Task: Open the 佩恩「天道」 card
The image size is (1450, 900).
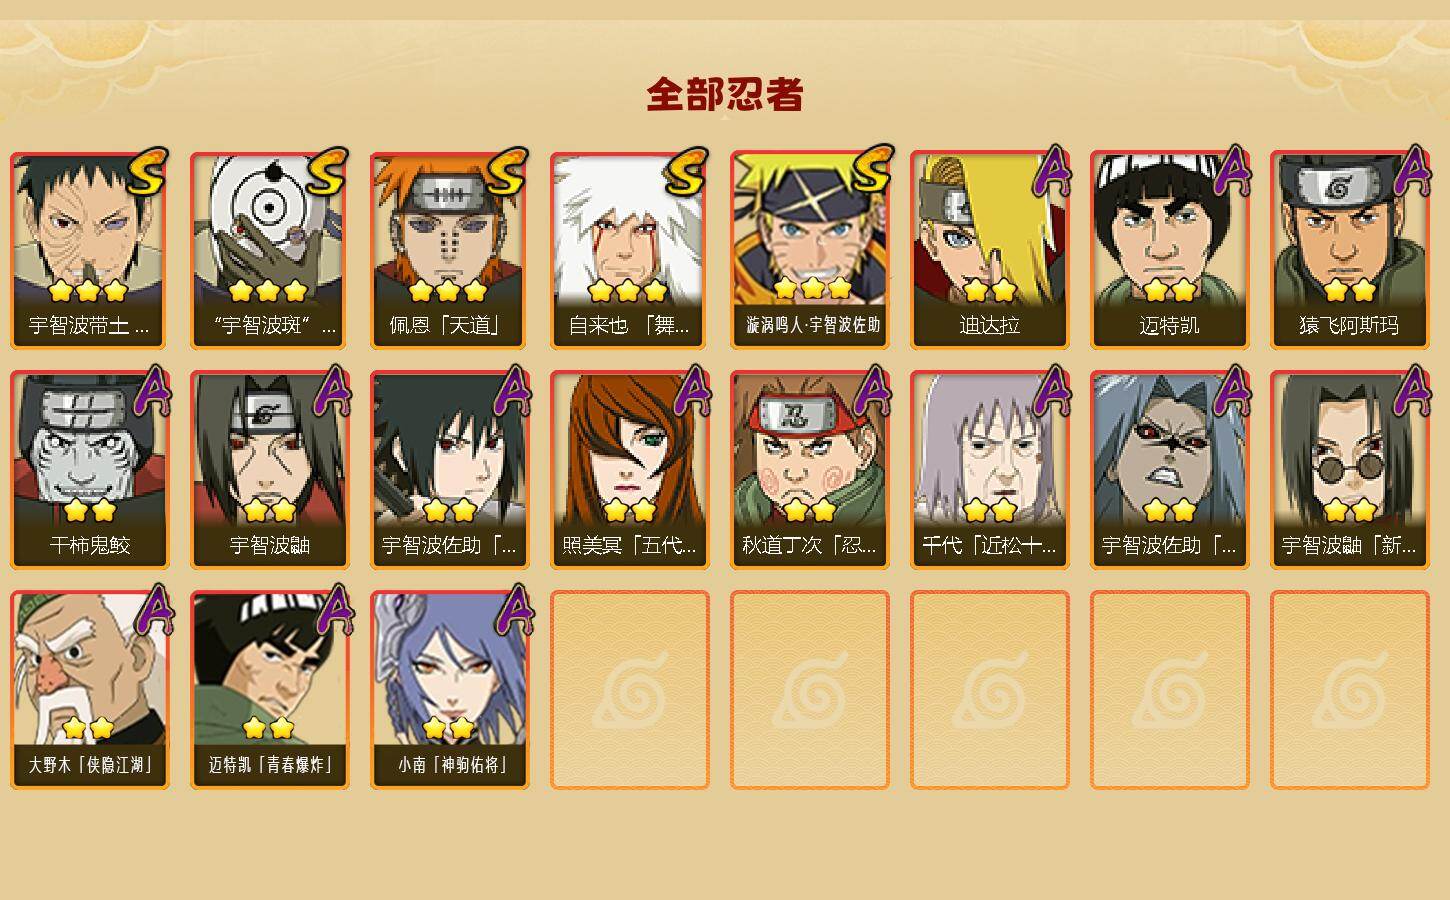Action: [x=449, y=250]
